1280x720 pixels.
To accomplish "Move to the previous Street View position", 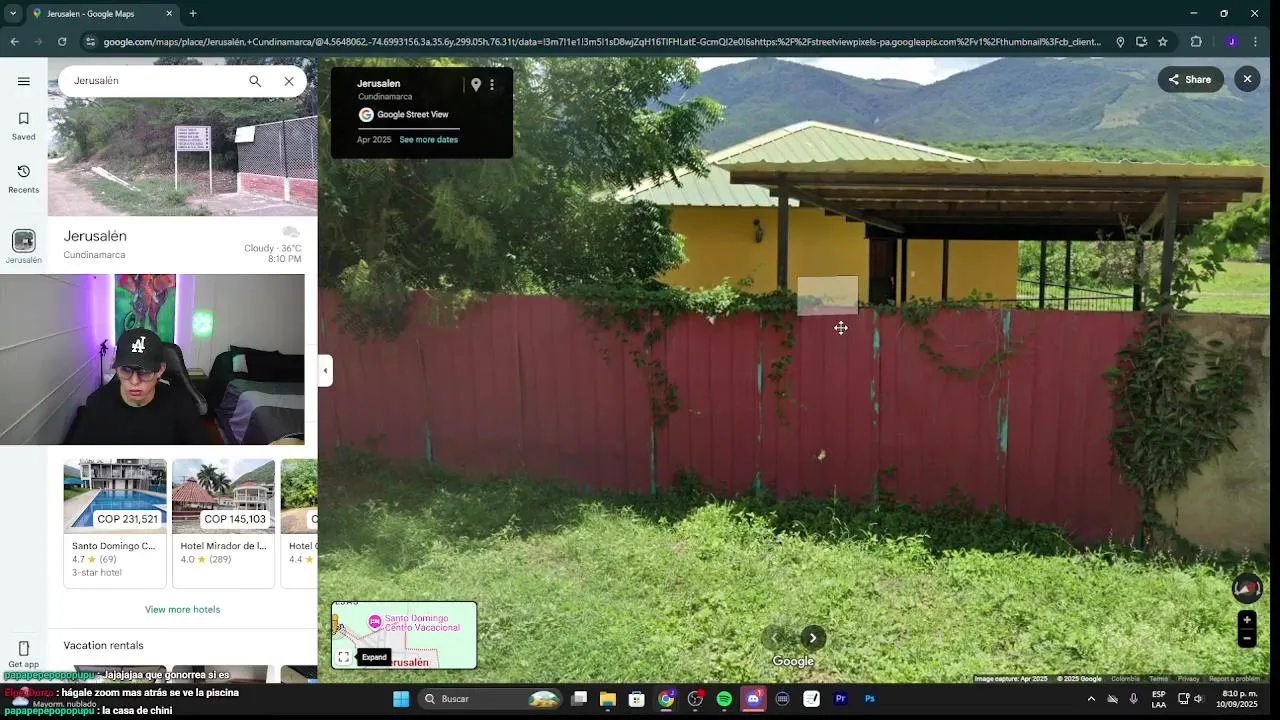I will 775,638.
